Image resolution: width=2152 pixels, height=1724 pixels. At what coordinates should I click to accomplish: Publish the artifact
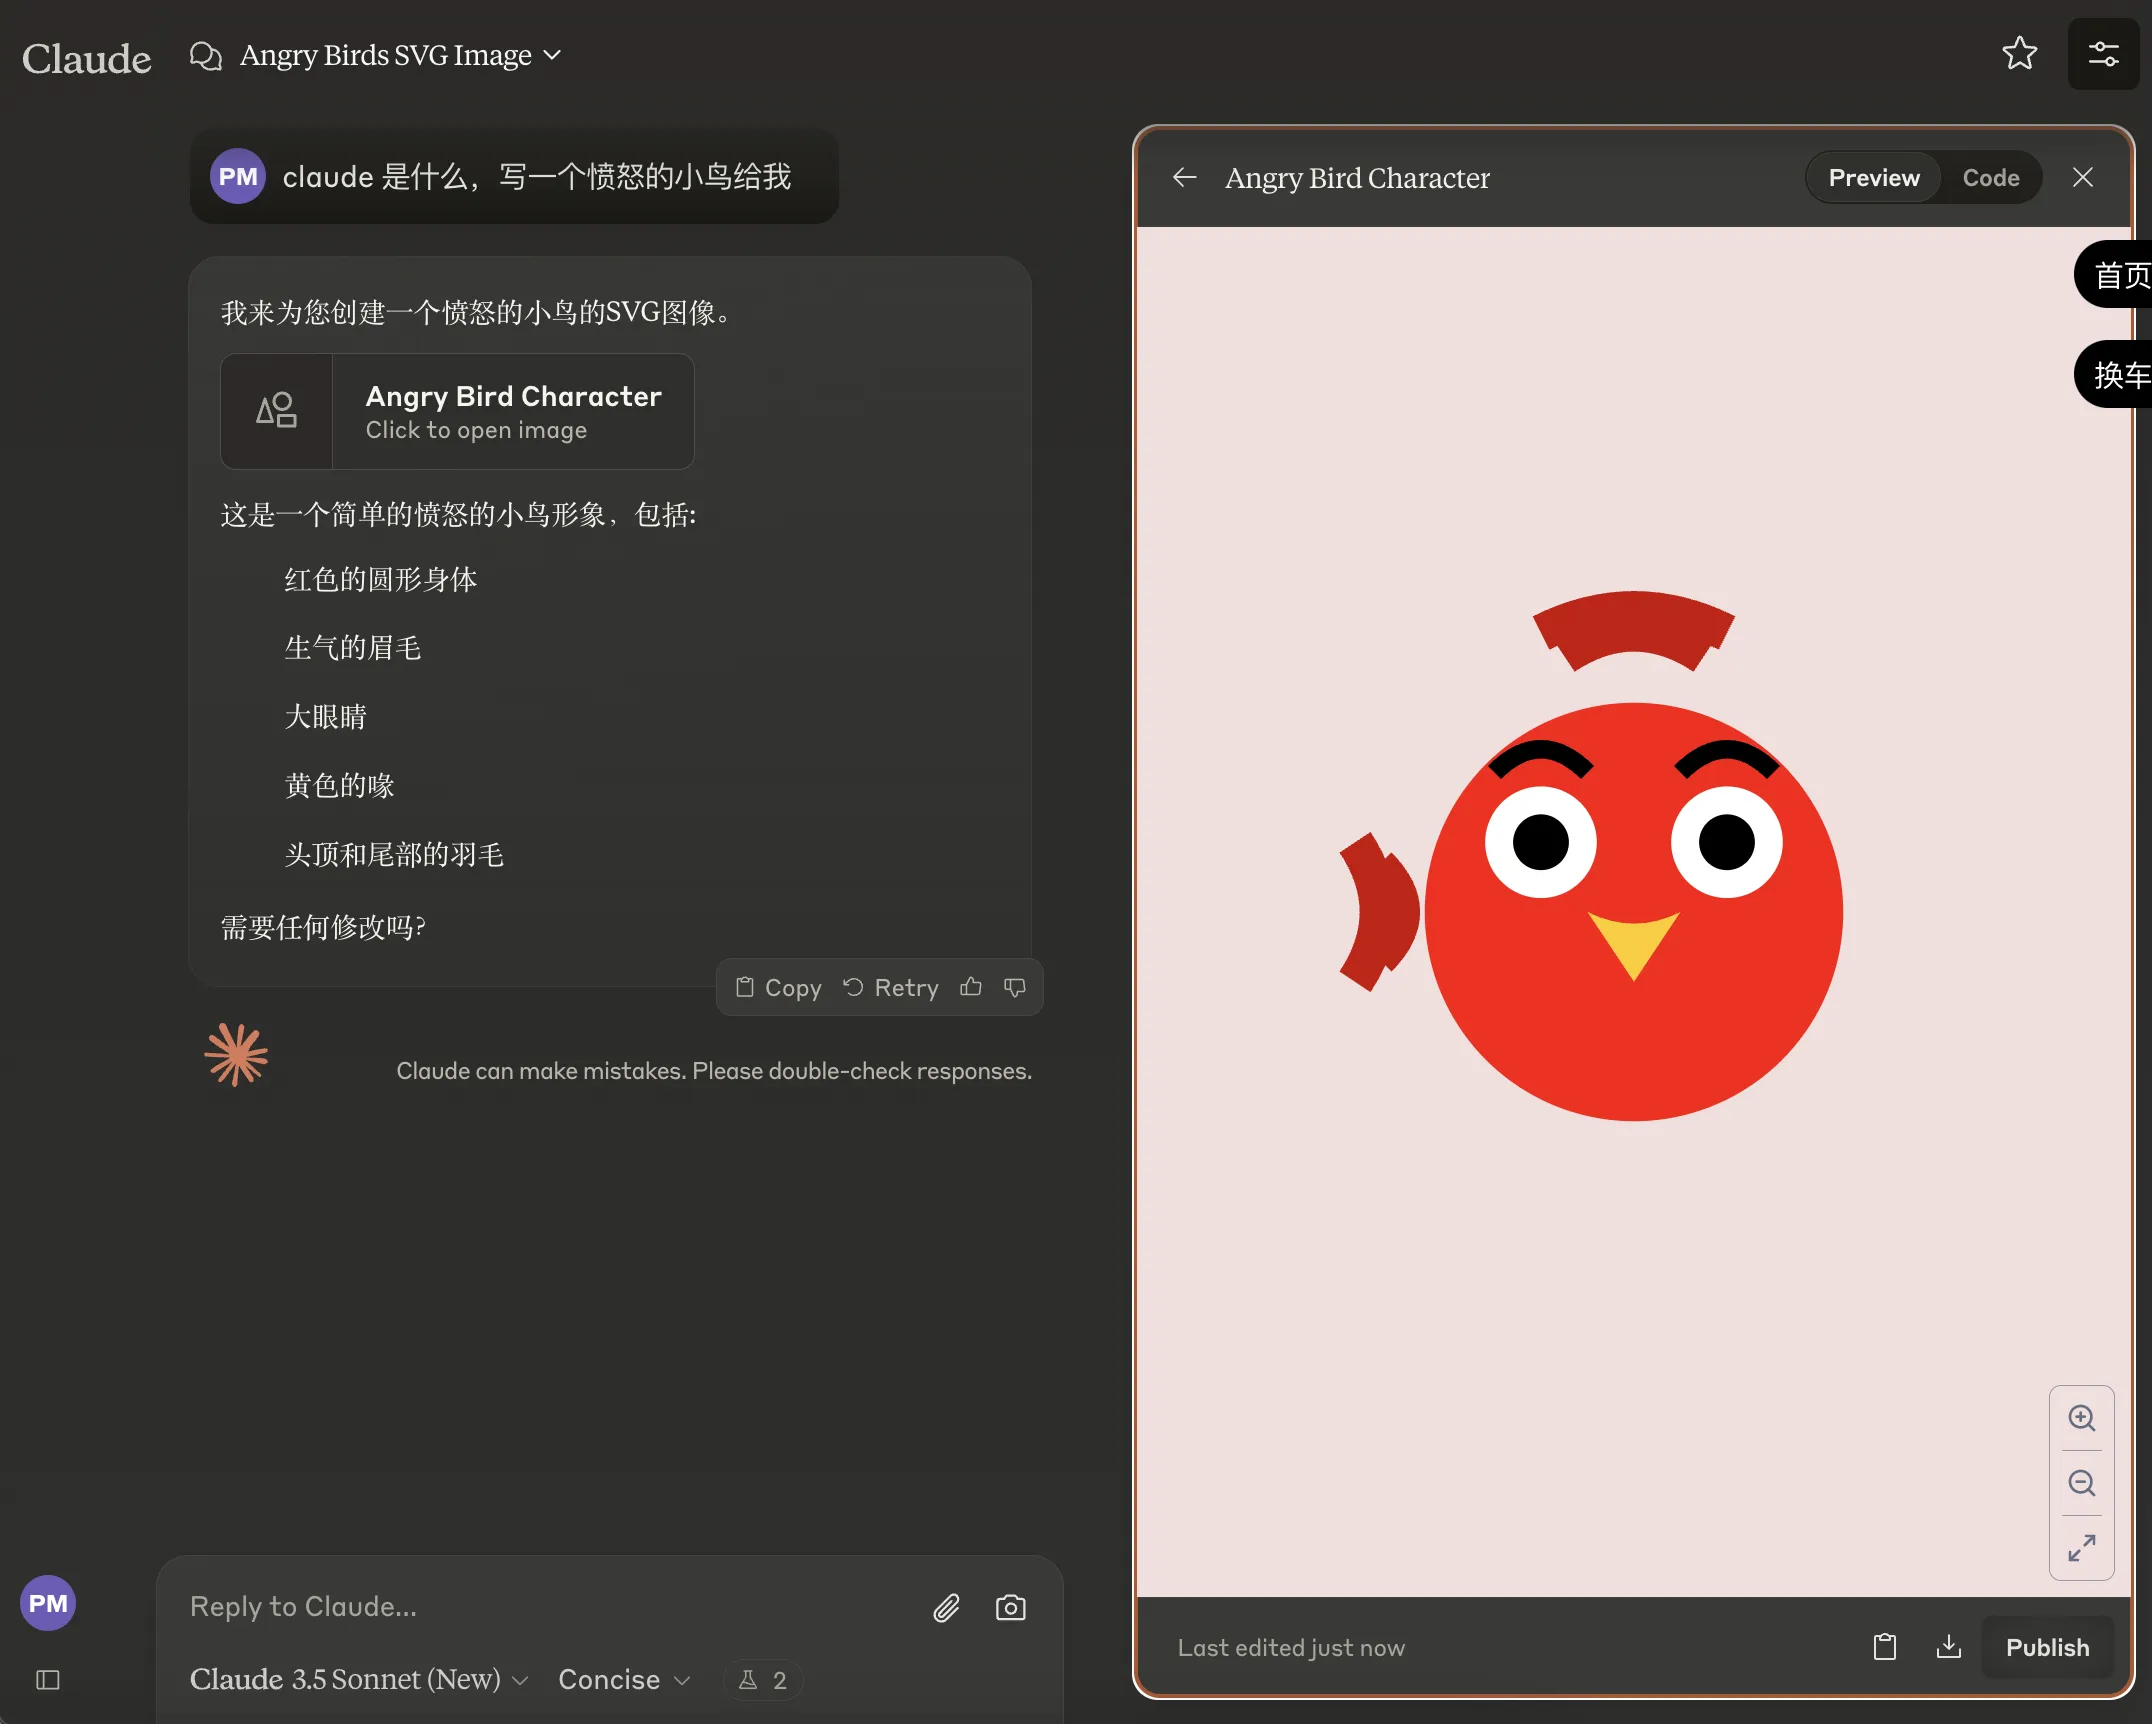pos(2047,1648)
